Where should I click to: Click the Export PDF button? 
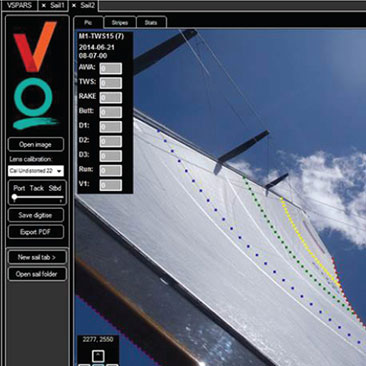click(x=35, y=232)
